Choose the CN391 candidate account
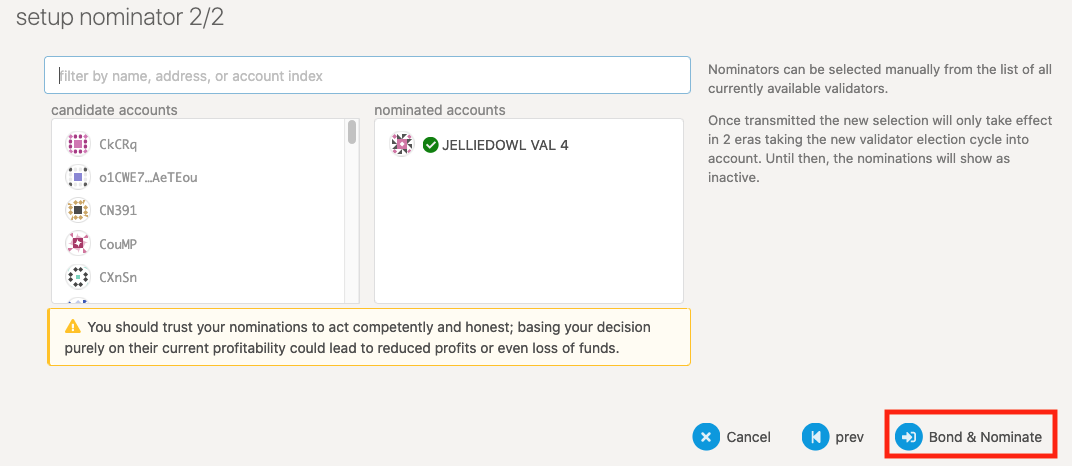 [x=118, y=211]
